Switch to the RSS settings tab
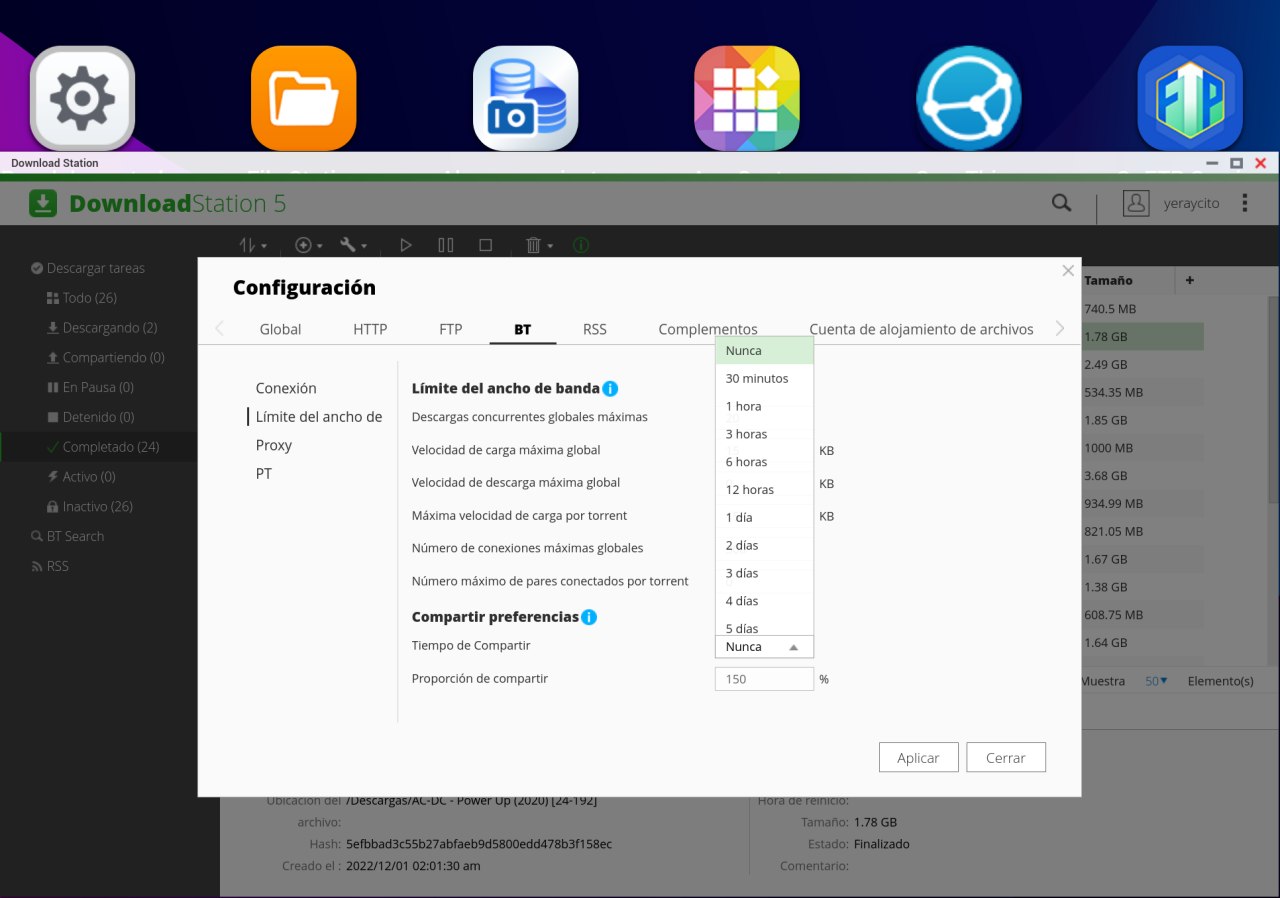 [594, 329]
